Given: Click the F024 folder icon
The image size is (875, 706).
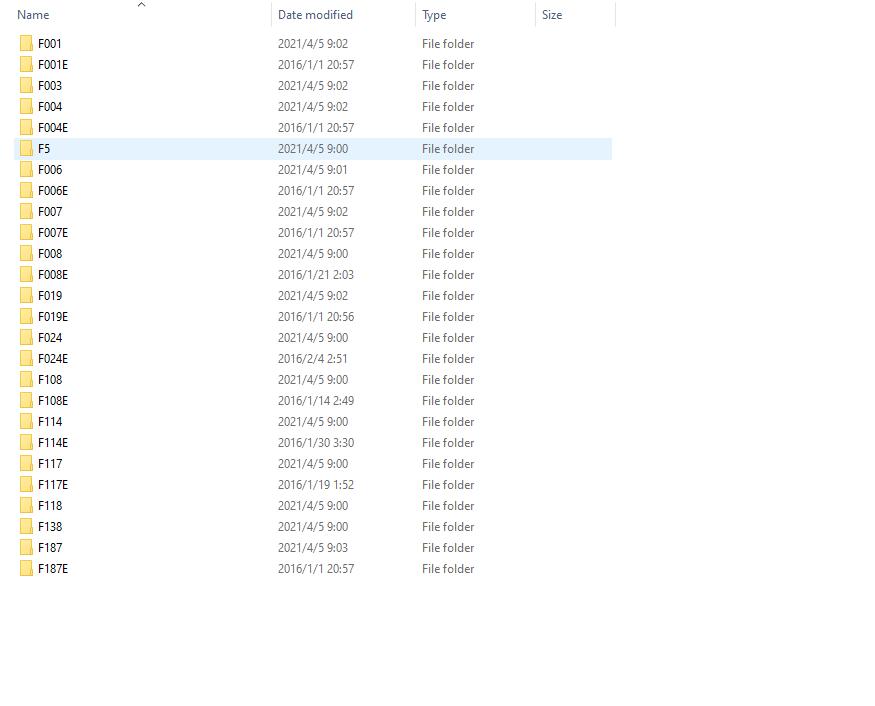Looking at the screenshot, I should [26, 338].
